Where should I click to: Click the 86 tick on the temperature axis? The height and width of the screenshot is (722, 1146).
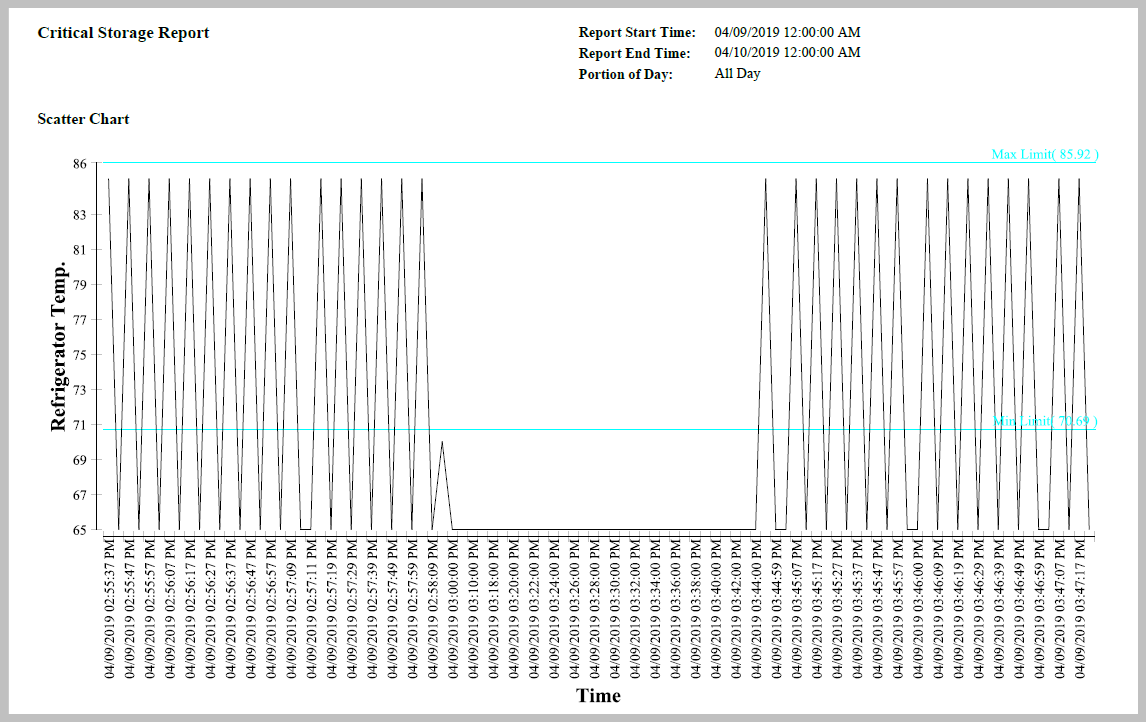click(x=79, y=163)
